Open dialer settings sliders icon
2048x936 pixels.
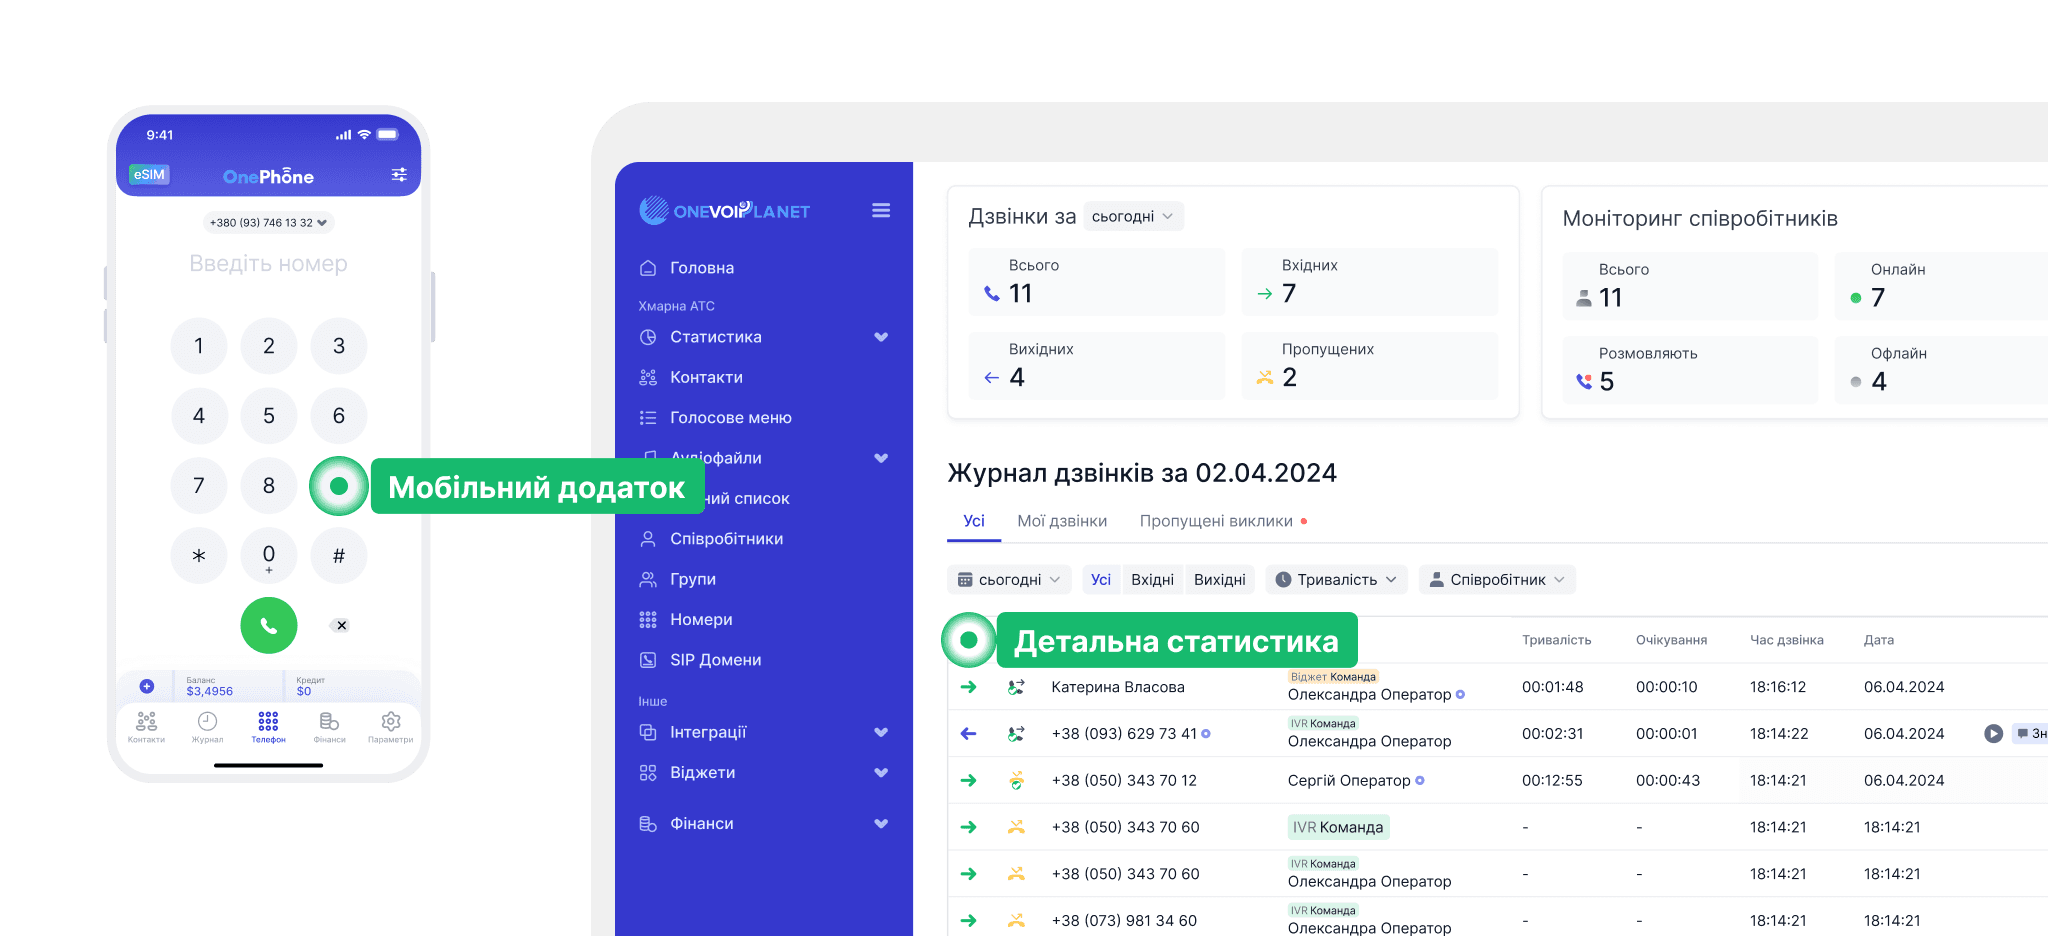coord(399,175)
